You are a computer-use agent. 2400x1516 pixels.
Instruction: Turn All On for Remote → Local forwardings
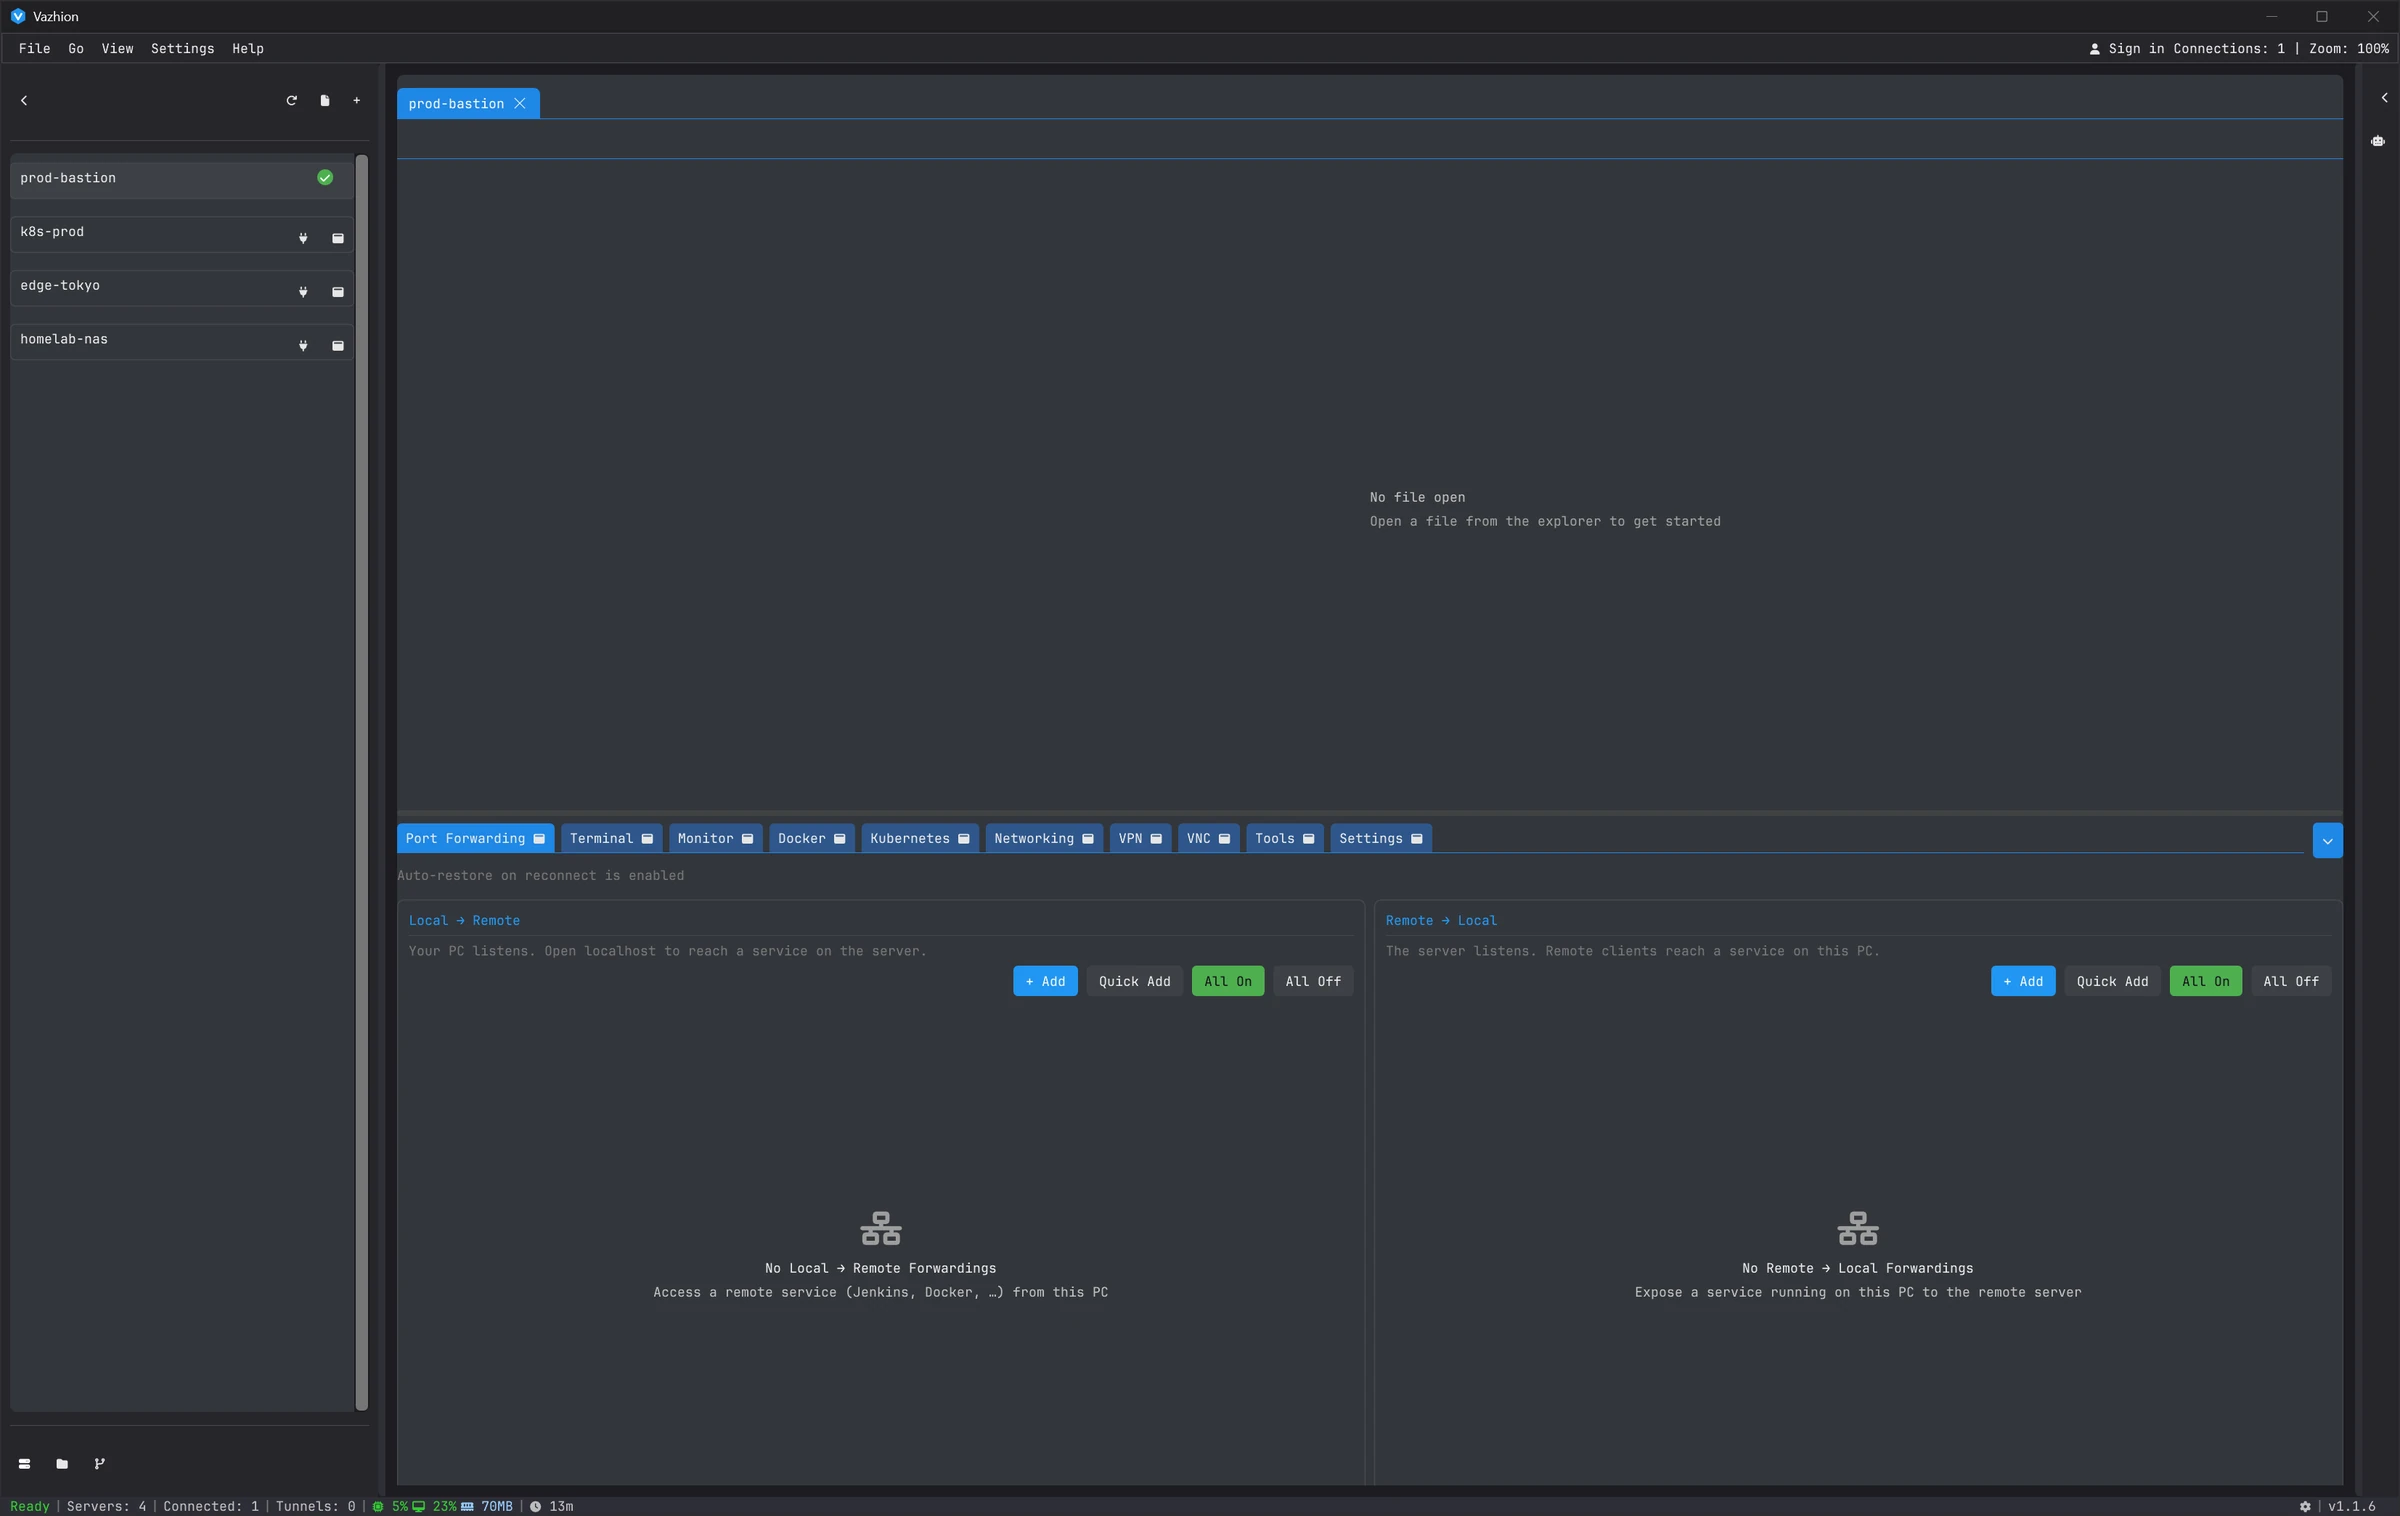tap(2206, 981)
